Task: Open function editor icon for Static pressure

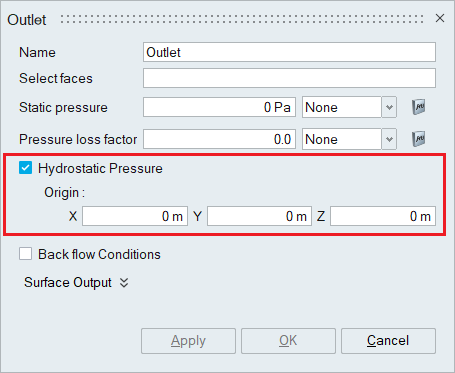Action: point(419,107)
